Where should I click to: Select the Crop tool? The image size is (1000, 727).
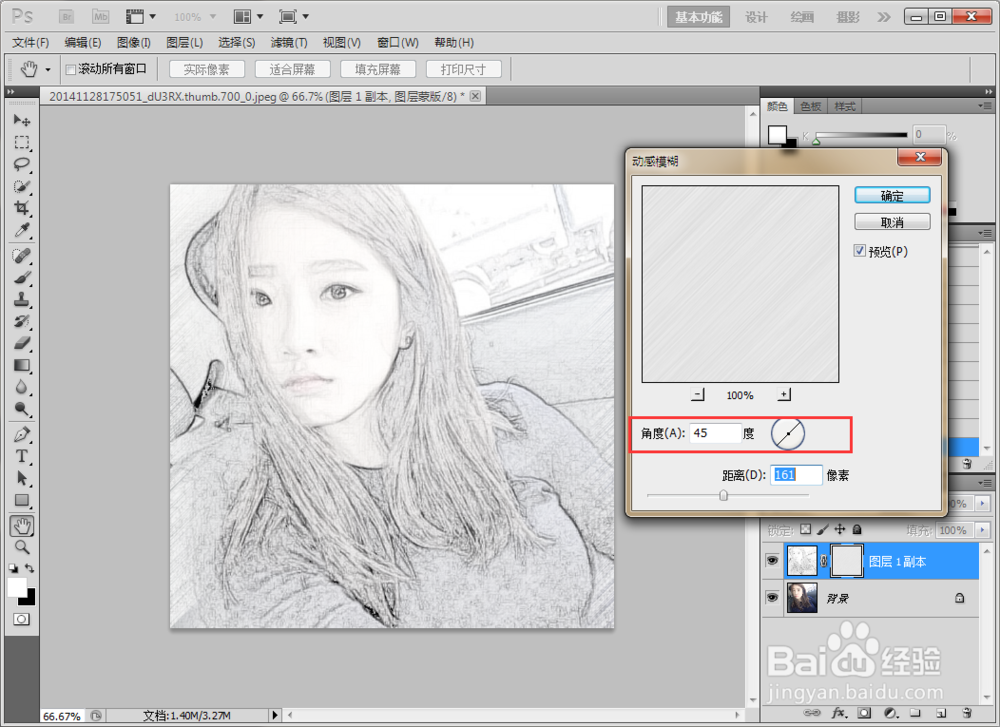pyautogui.click(x=22, y=208)
